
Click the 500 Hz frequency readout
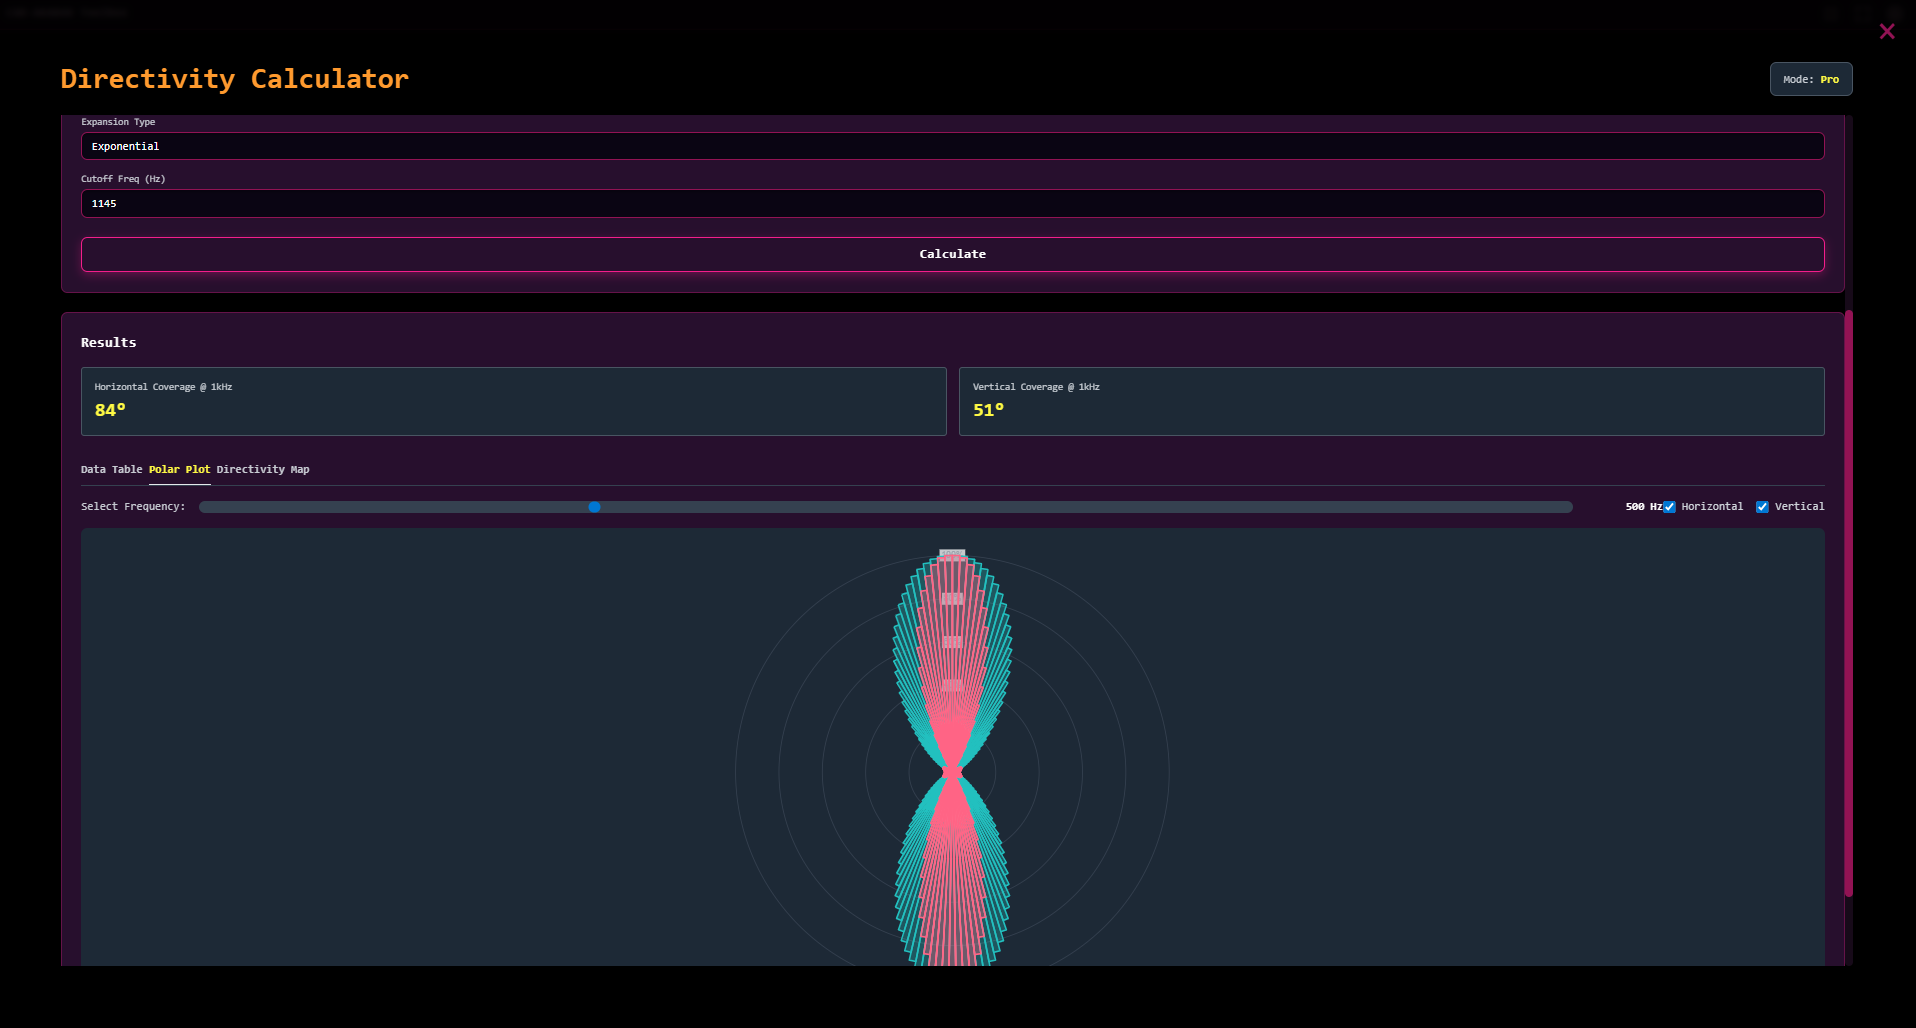[1642, 507]
